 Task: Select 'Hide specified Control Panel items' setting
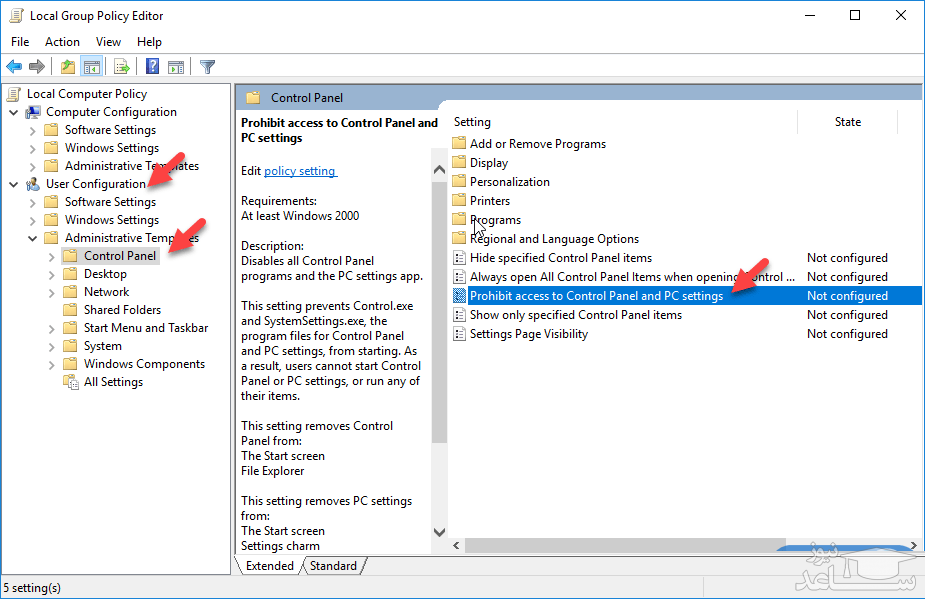560,258
